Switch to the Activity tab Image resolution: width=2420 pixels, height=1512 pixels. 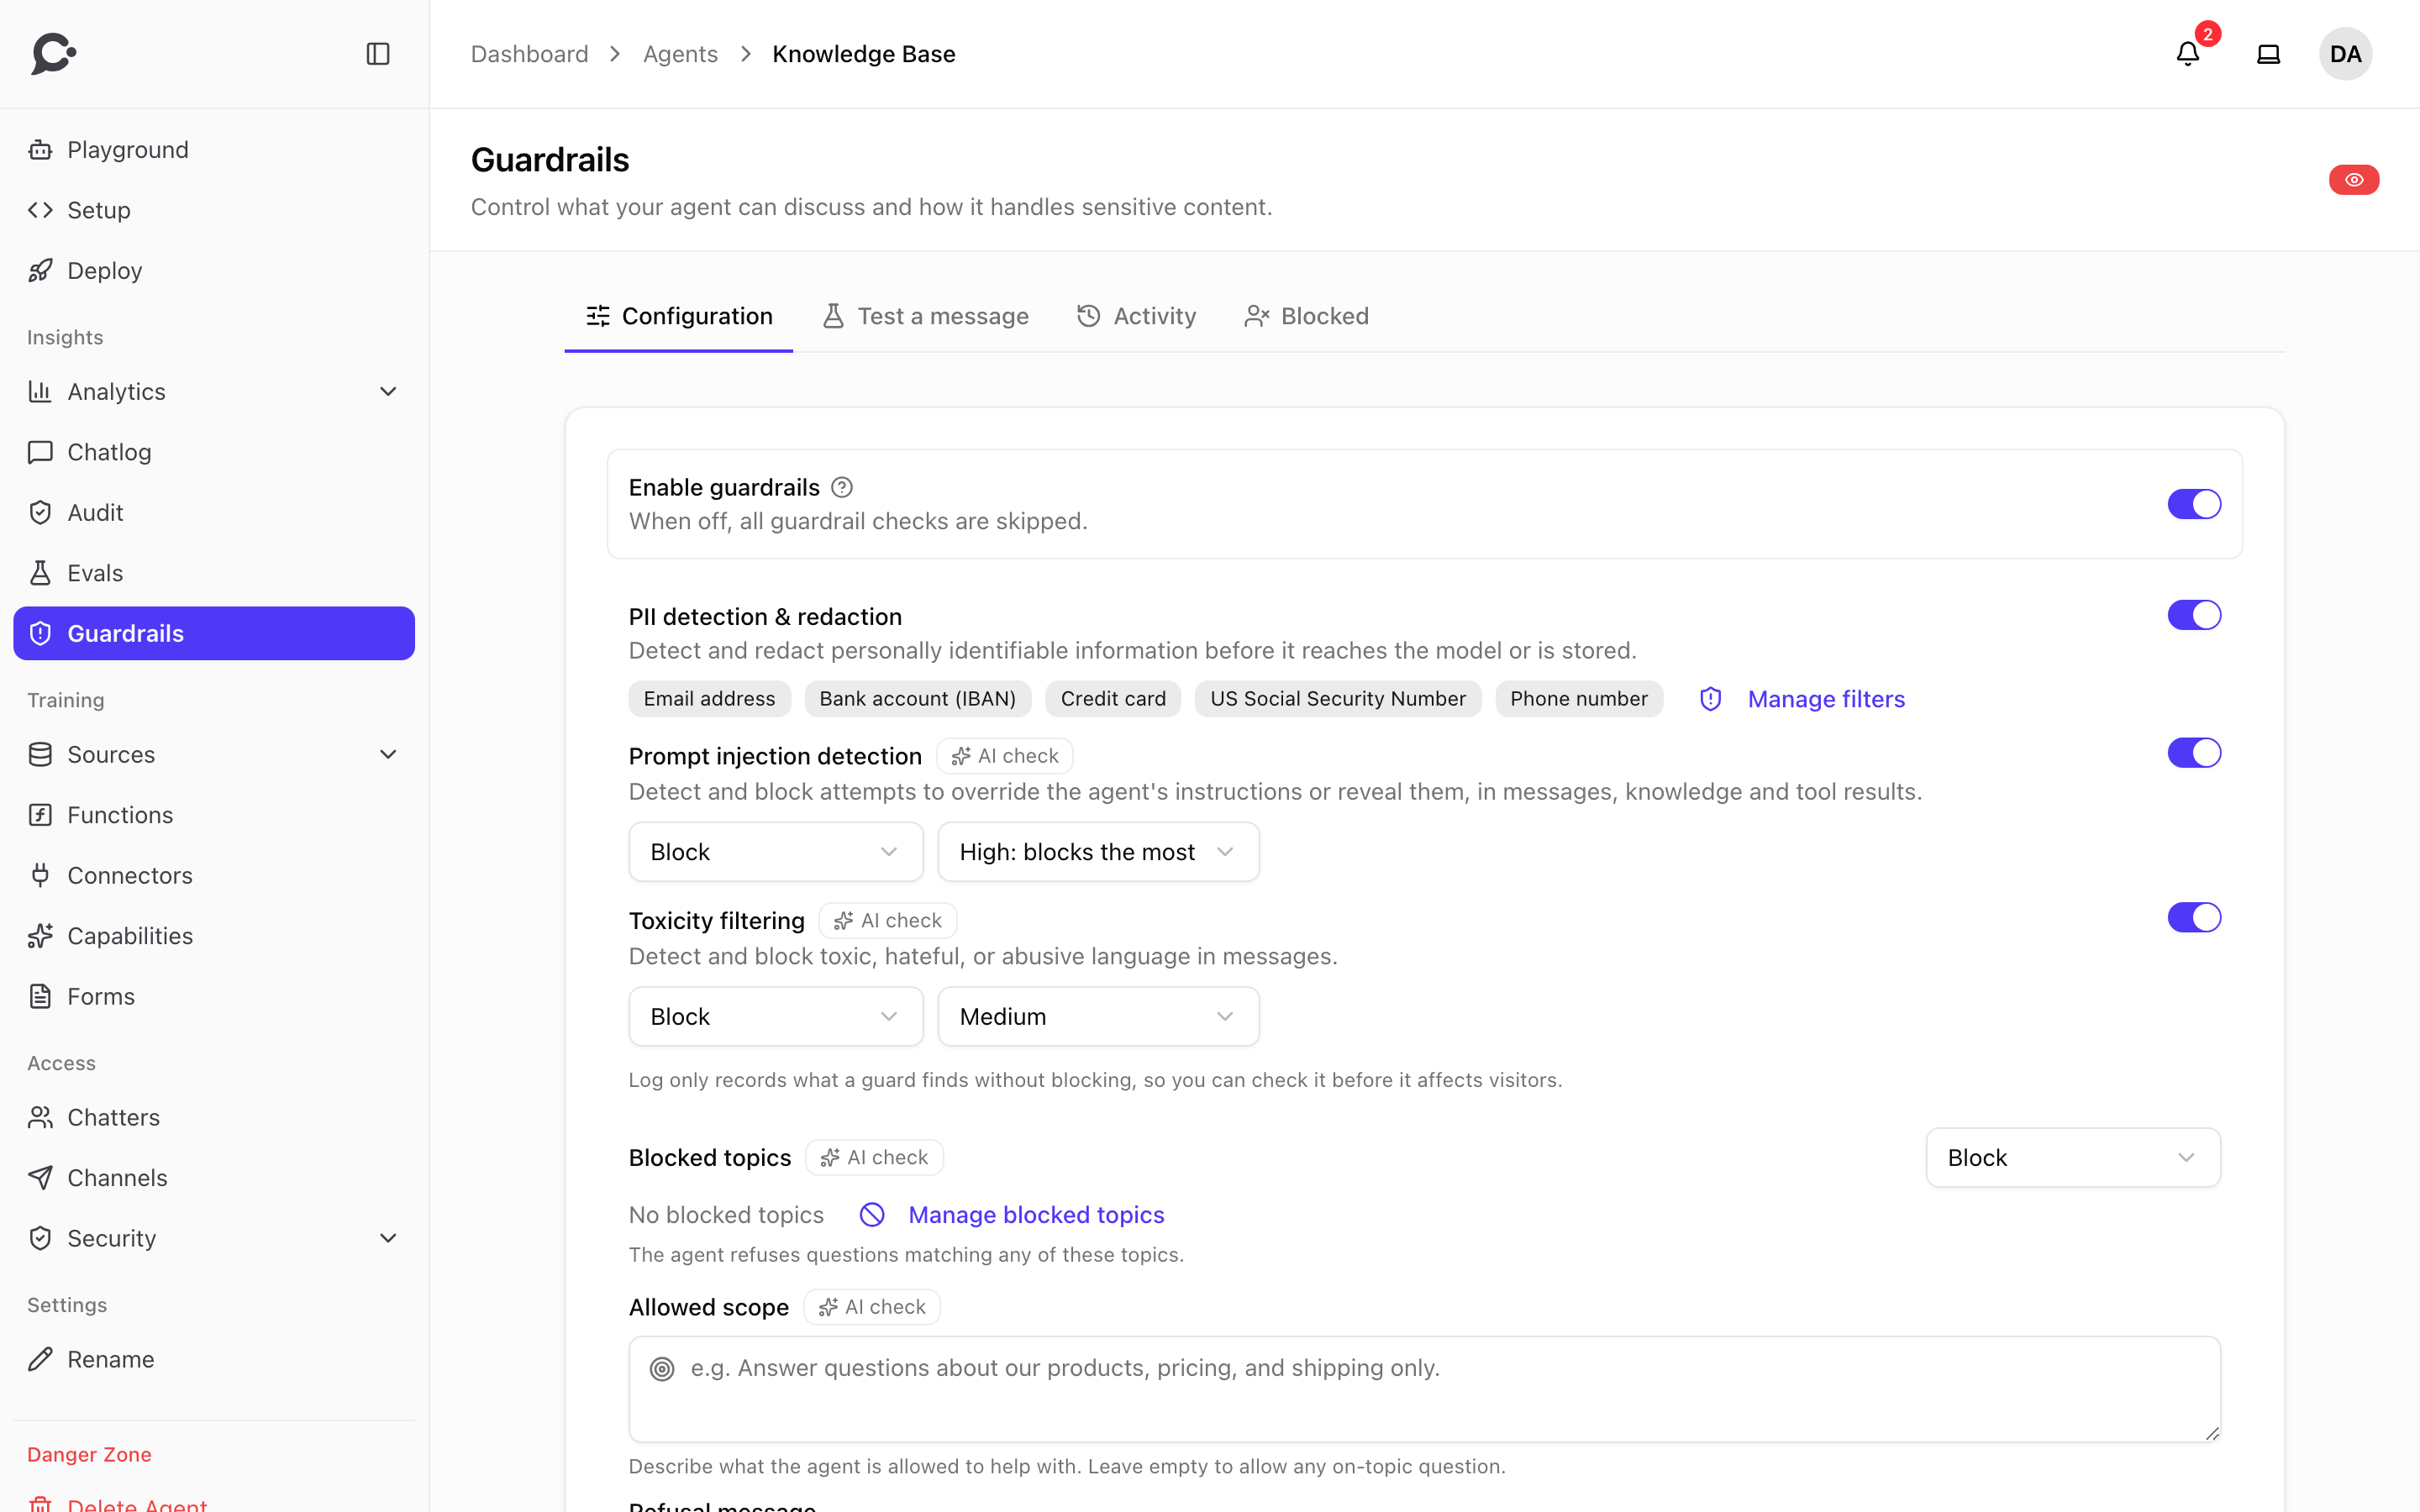[1137, 317]
